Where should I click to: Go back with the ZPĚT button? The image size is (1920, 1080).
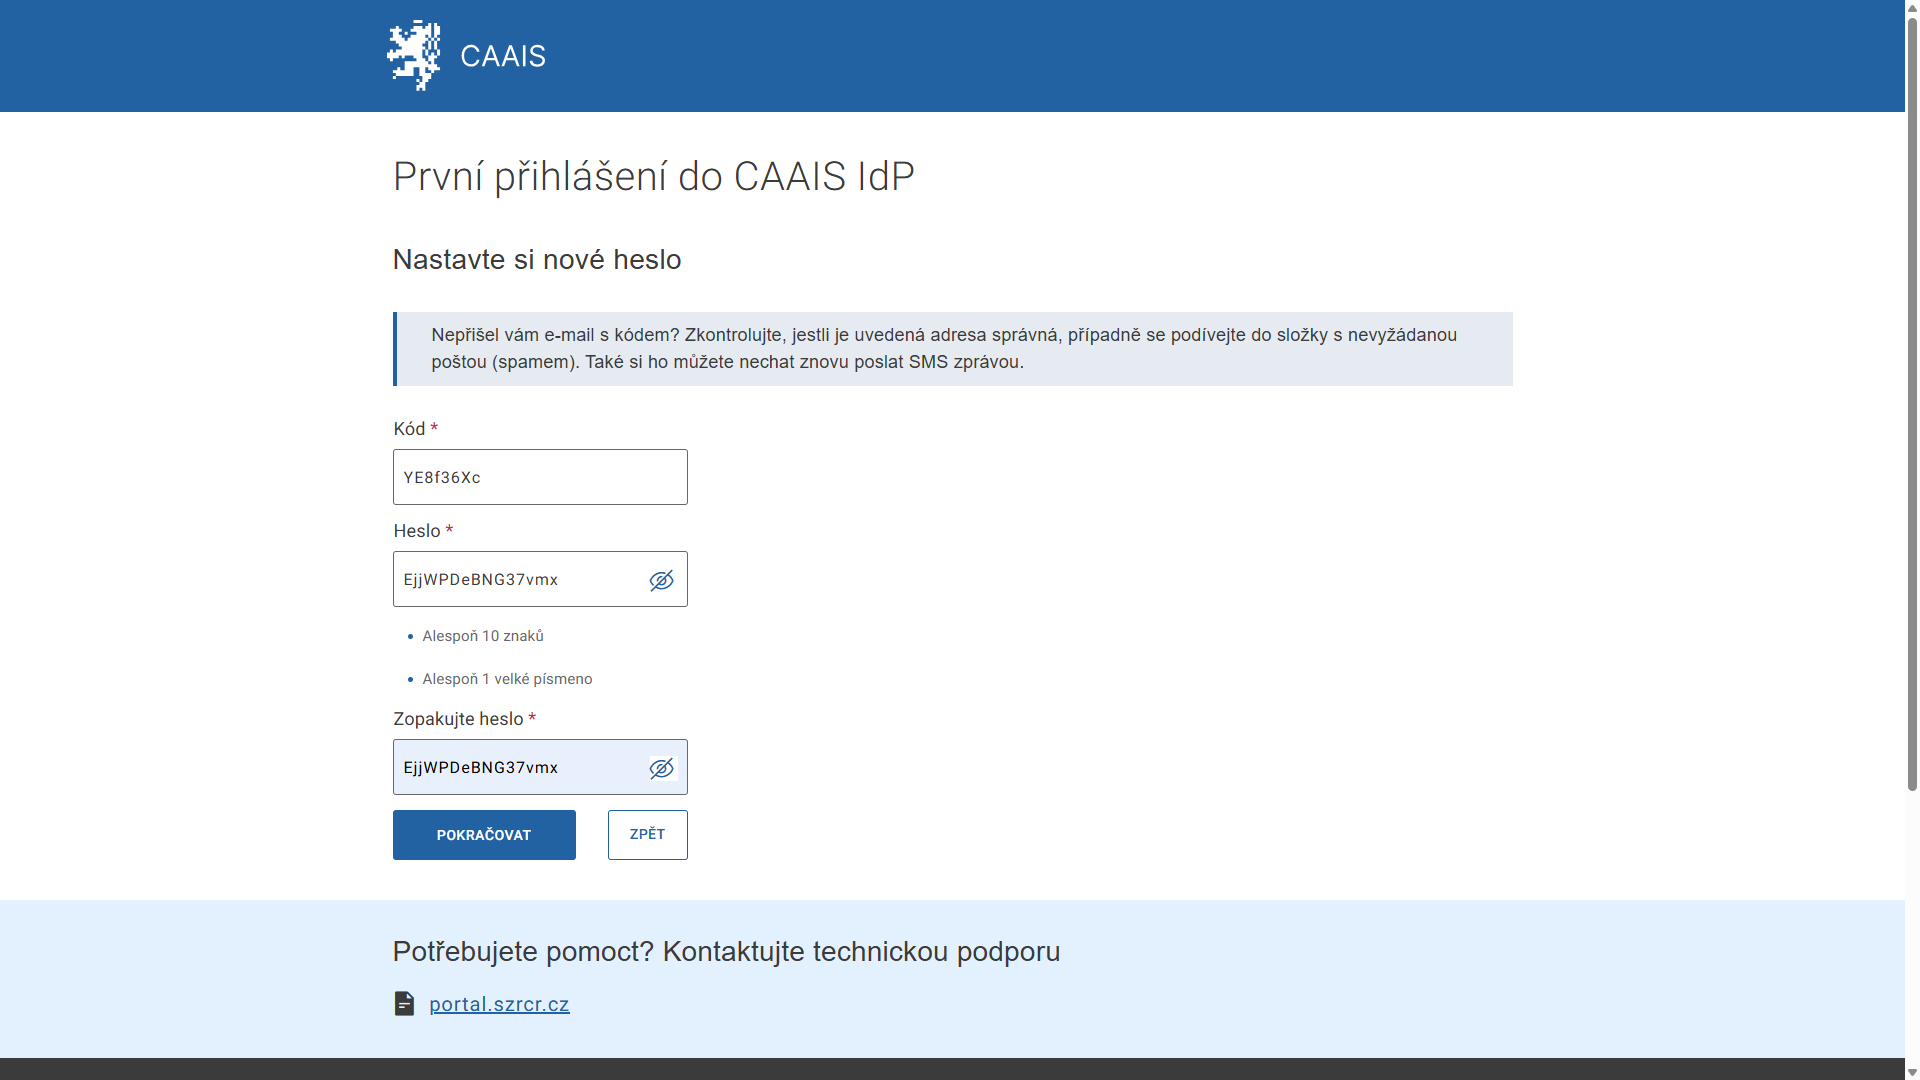(x=647, y=834)
